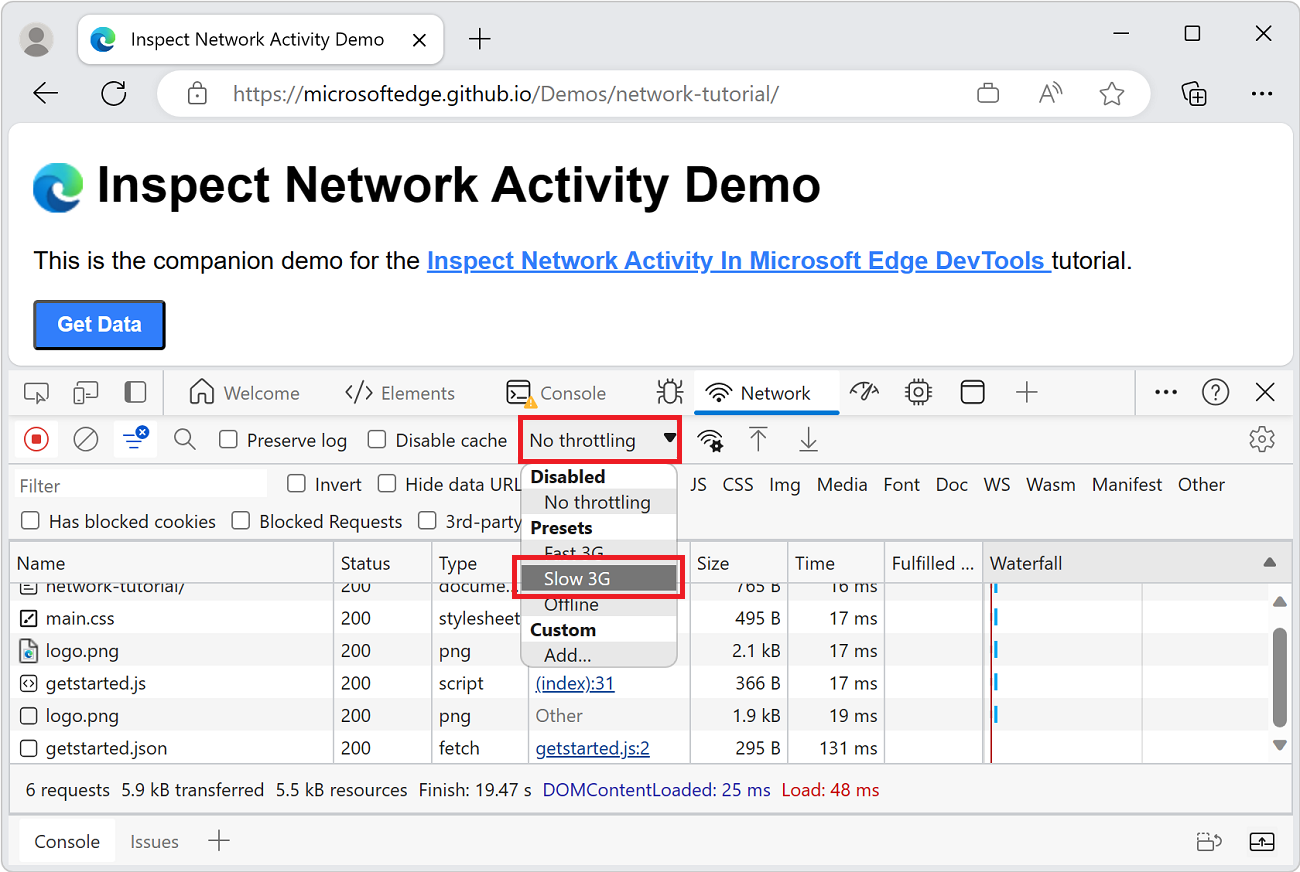
Task: Open DevTools help question icon
Action: coord(1215,393)
